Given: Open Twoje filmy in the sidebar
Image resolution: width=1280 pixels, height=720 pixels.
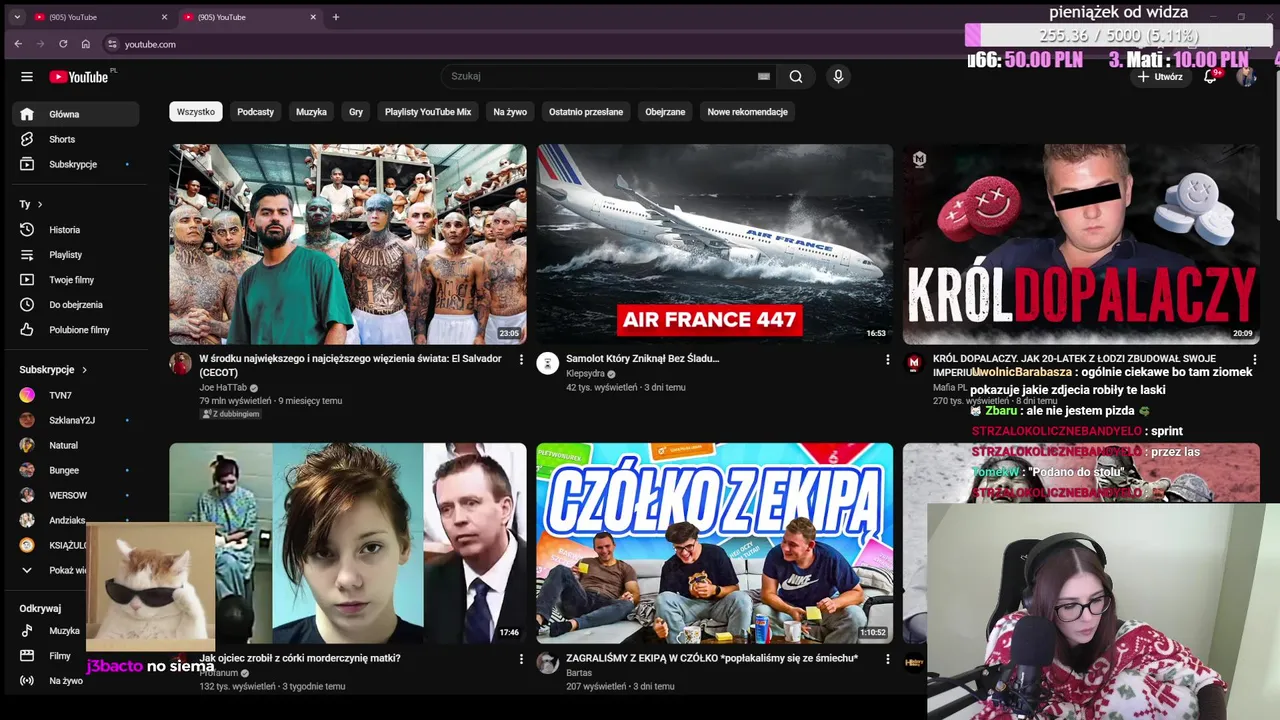Looking at the screenshot, I should [x=76, y=280].
